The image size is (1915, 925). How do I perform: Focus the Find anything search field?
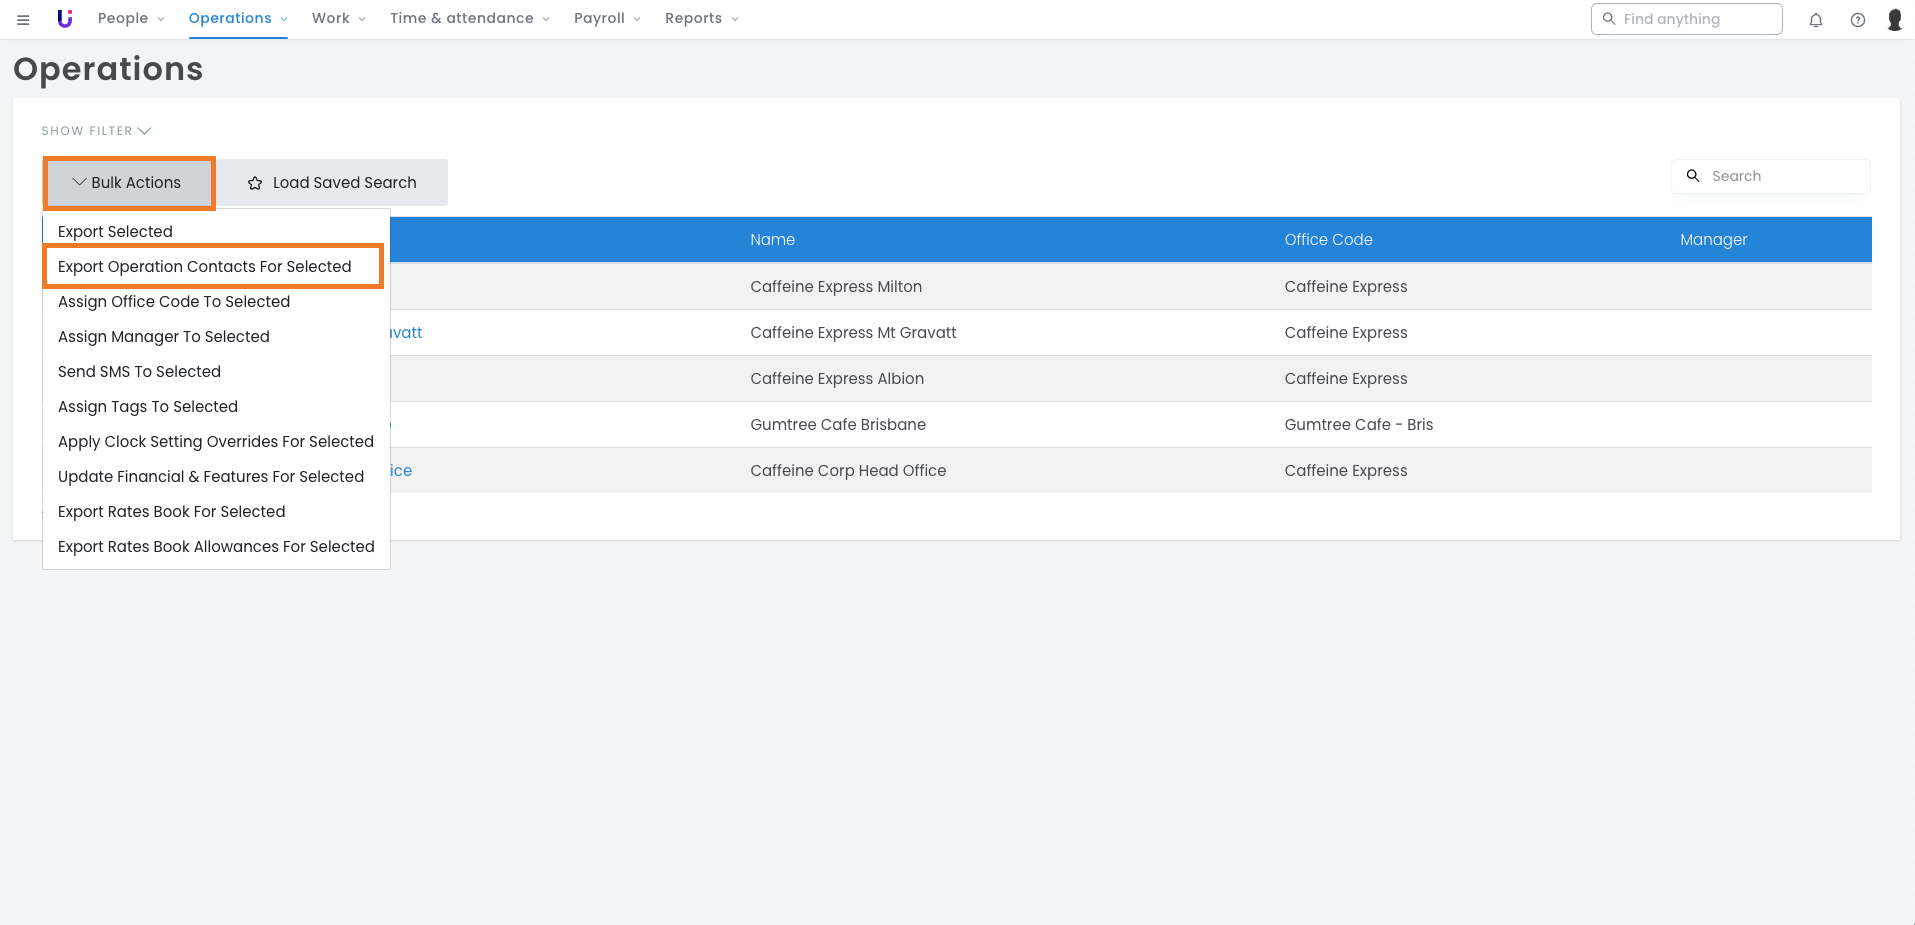coord(1697,19)
